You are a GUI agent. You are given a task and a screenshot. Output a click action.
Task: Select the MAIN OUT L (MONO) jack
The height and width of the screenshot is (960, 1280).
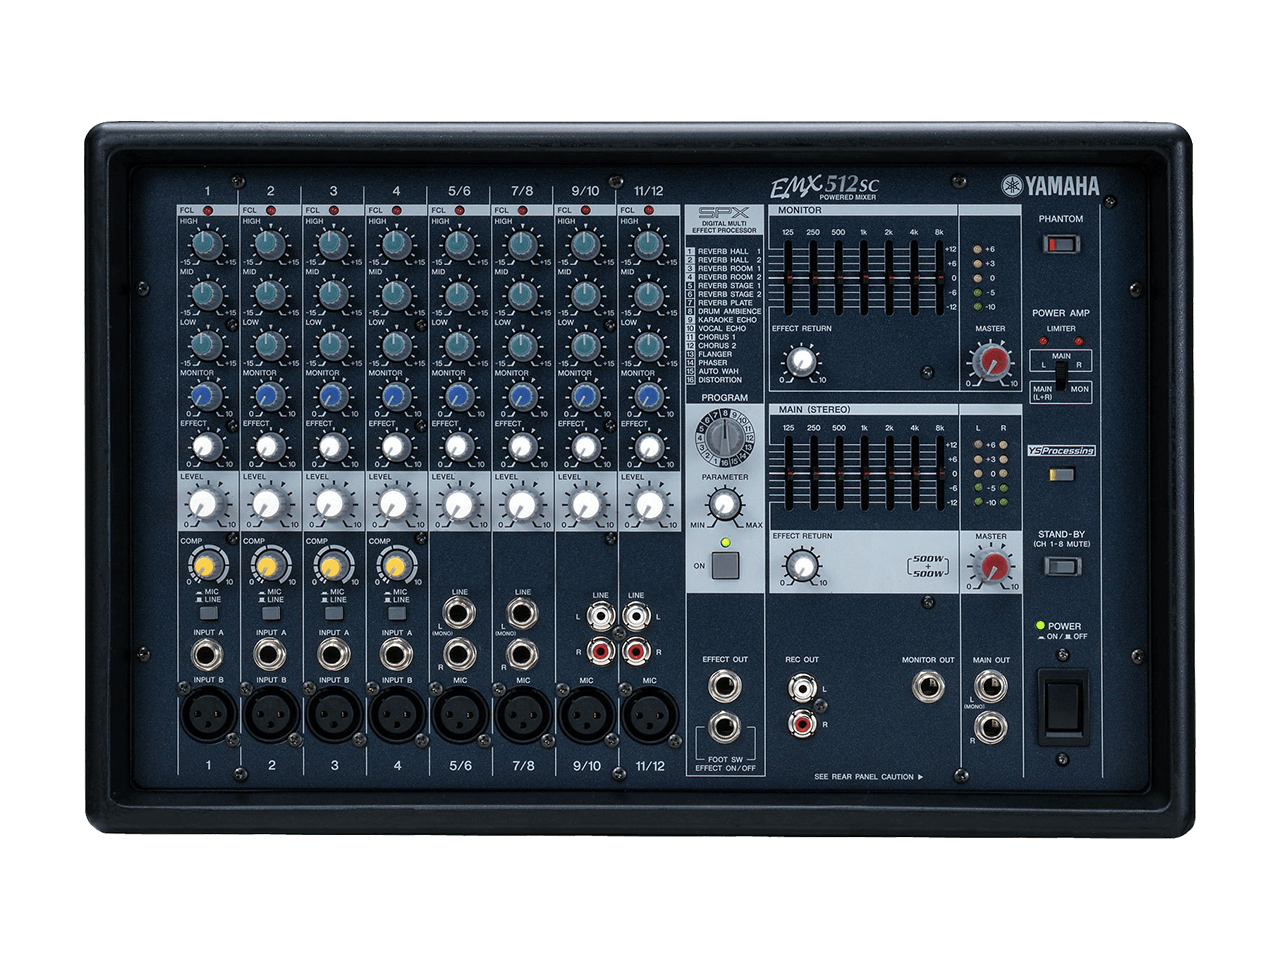(x=991, y=686)
